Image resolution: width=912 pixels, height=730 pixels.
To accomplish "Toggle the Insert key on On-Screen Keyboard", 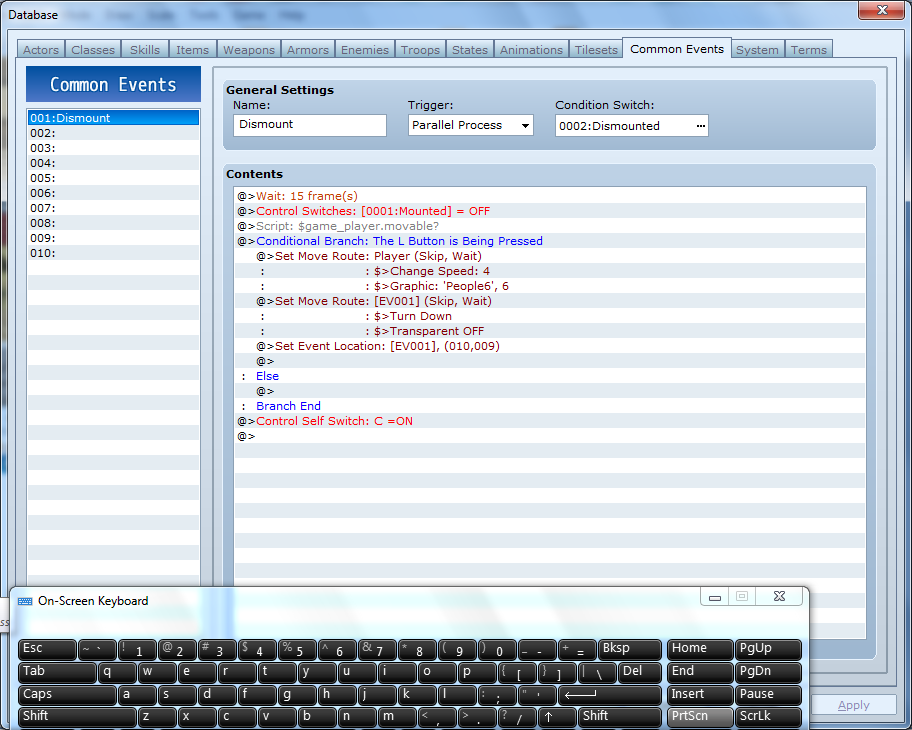I will [700, 695].
